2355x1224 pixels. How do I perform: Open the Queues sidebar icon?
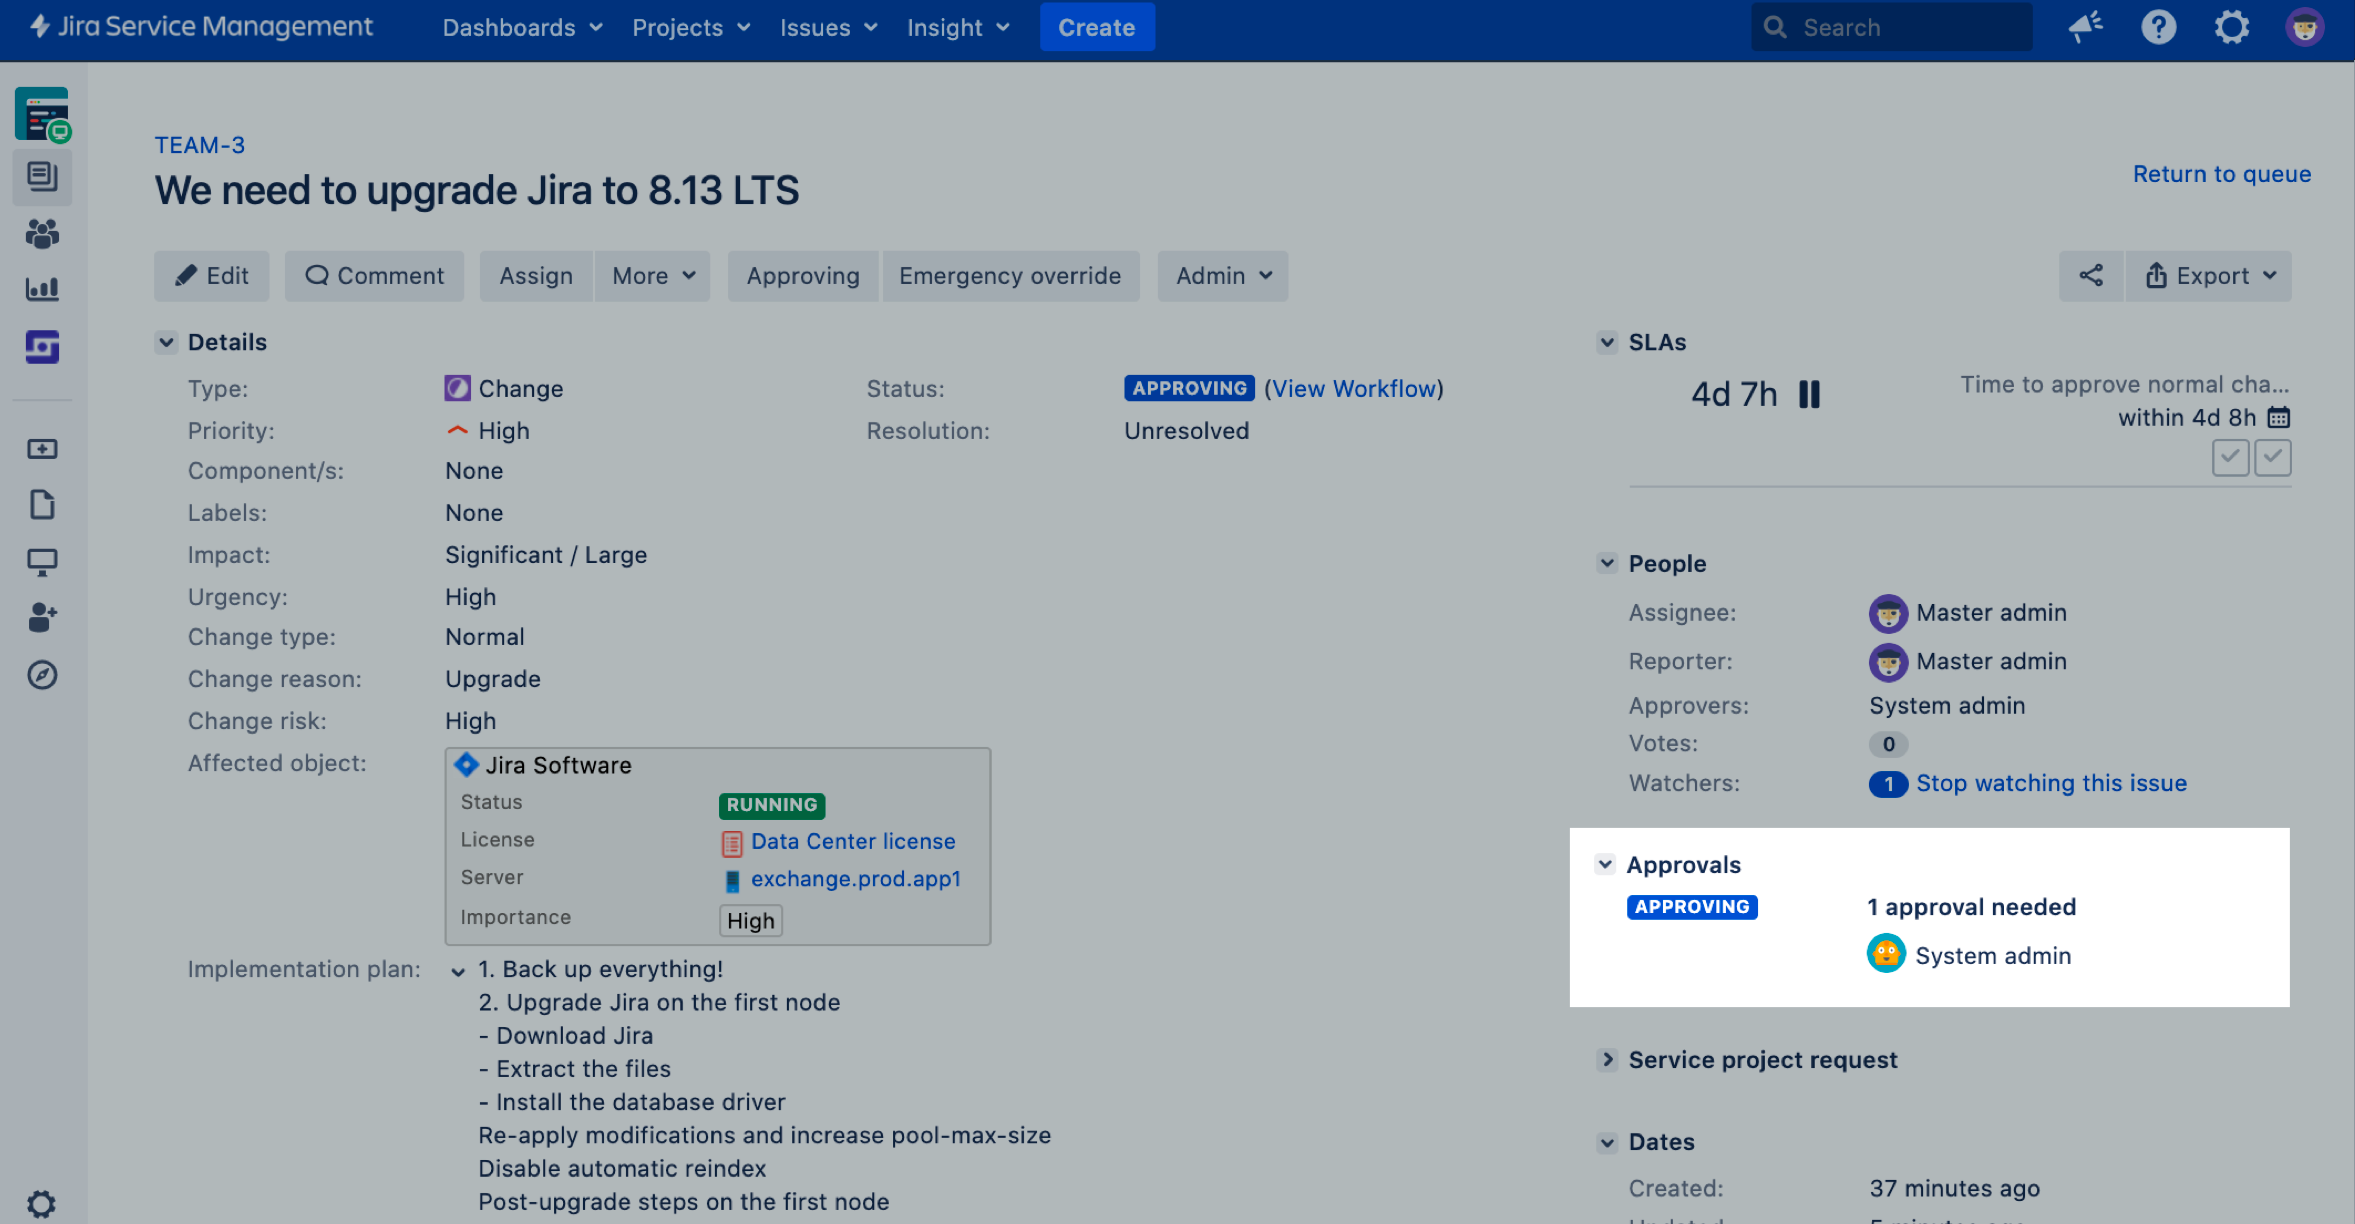tap(42, 177)
